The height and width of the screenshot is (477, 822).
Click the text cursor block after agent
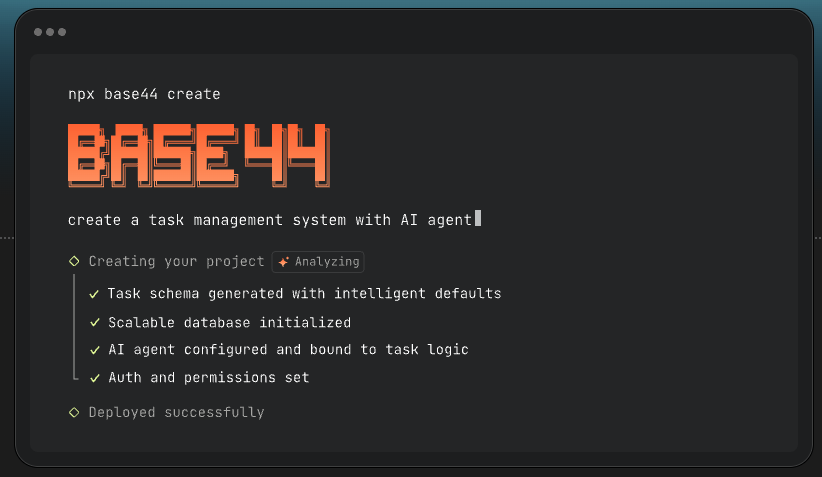pyautogui.click(x=478, y=218)
